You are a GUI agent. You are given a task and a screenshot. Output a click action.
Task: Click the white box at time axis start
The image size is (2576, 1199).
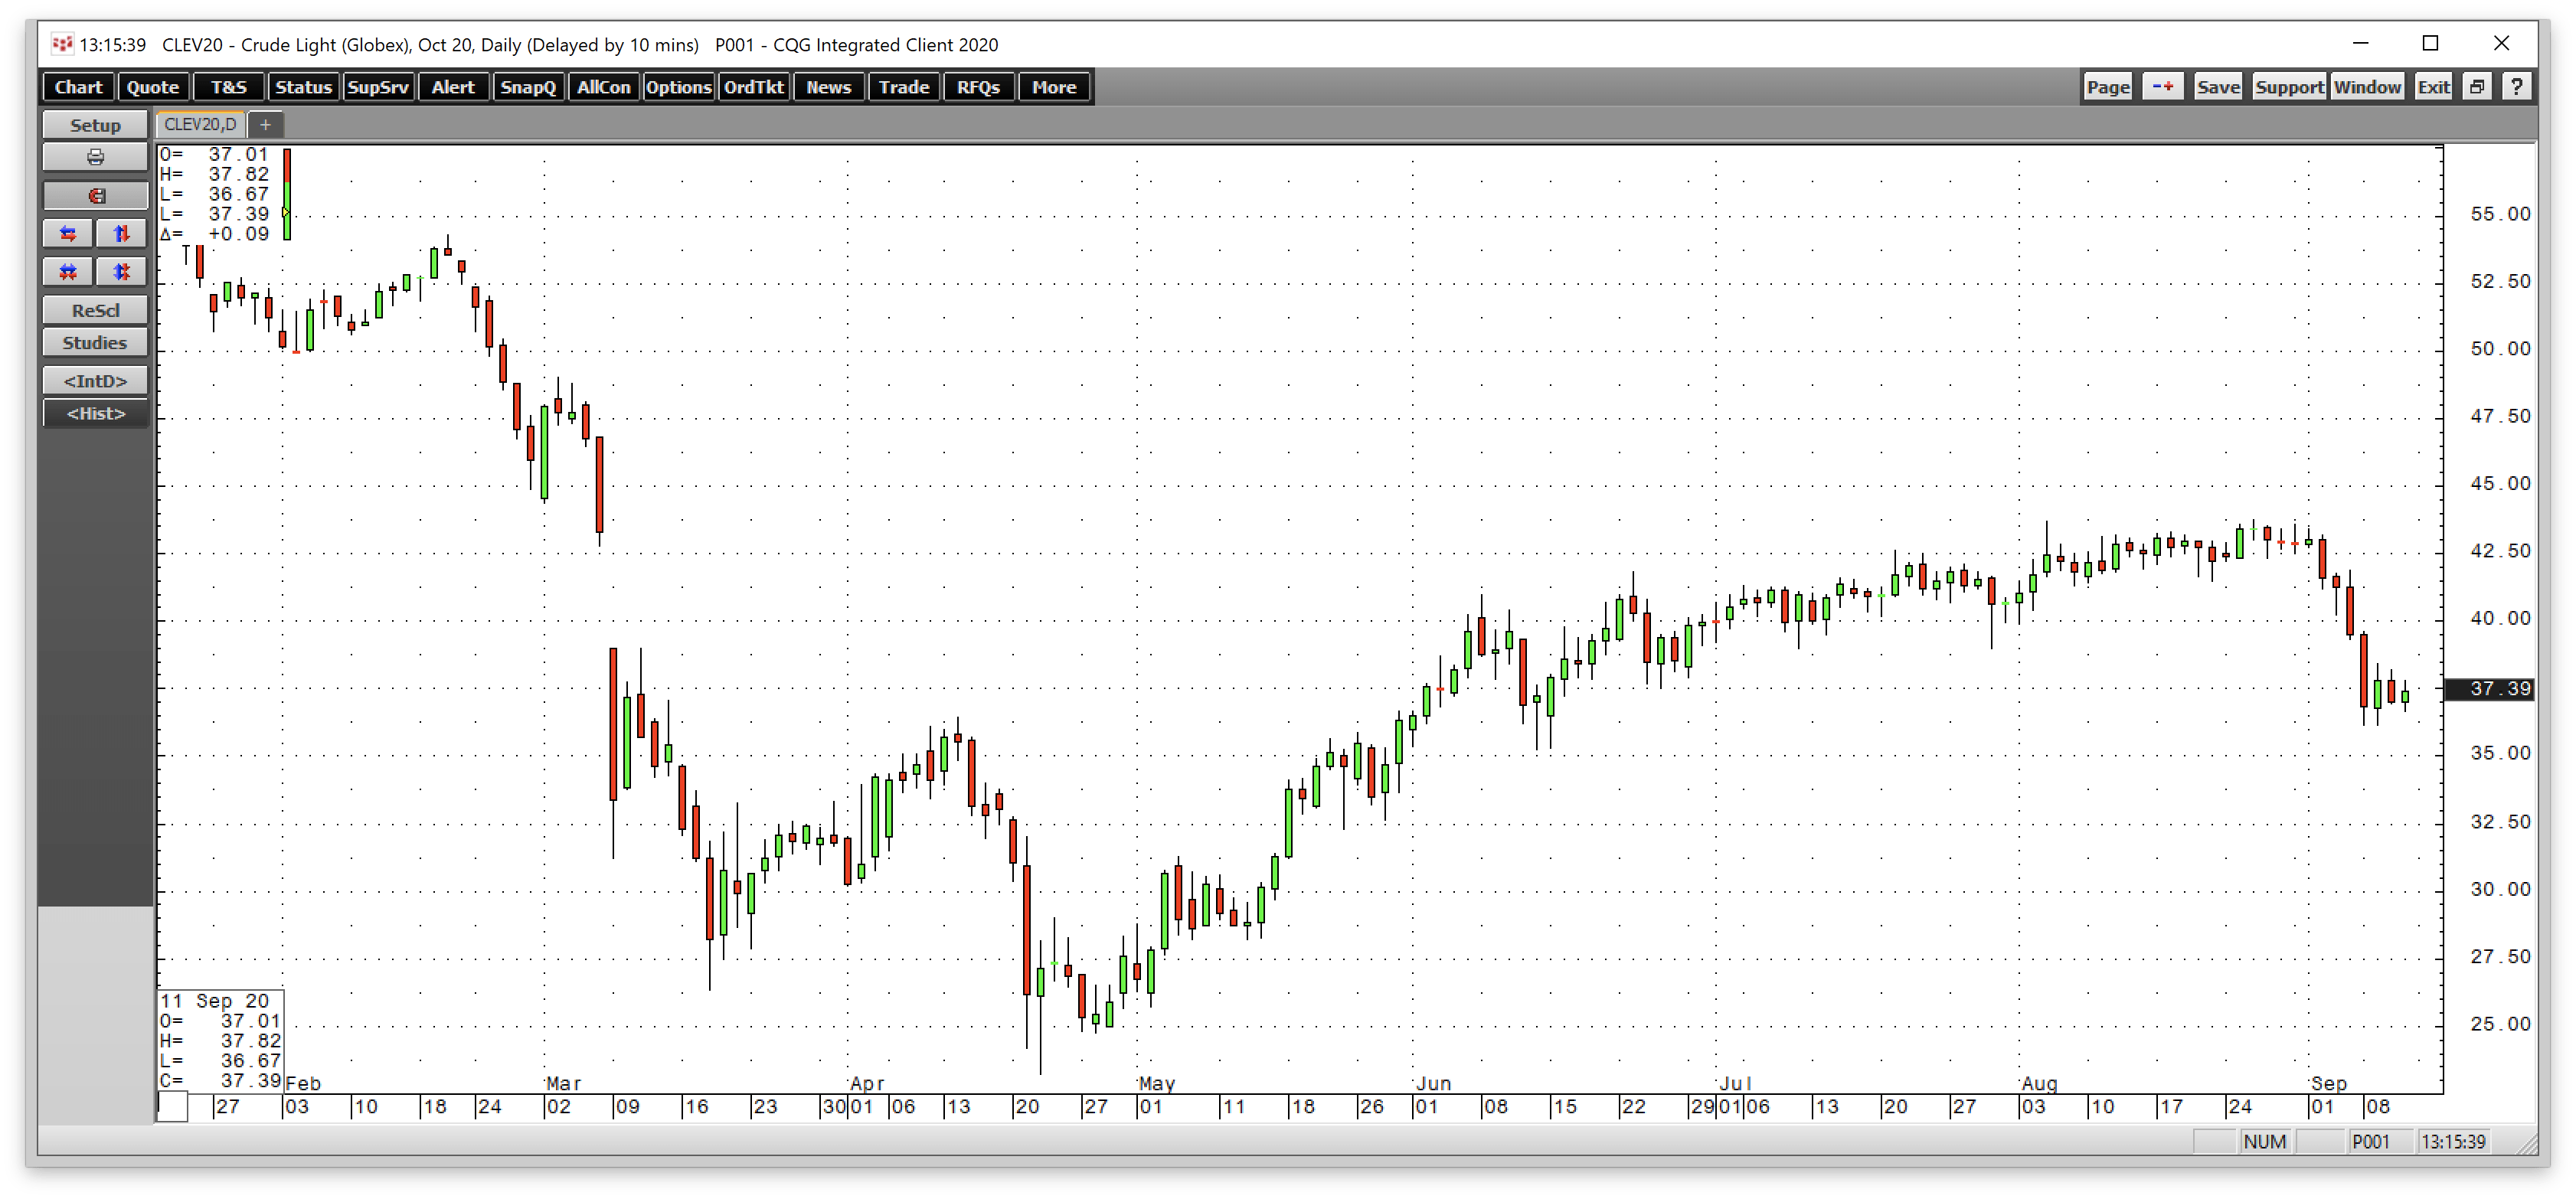point(173,1106)
